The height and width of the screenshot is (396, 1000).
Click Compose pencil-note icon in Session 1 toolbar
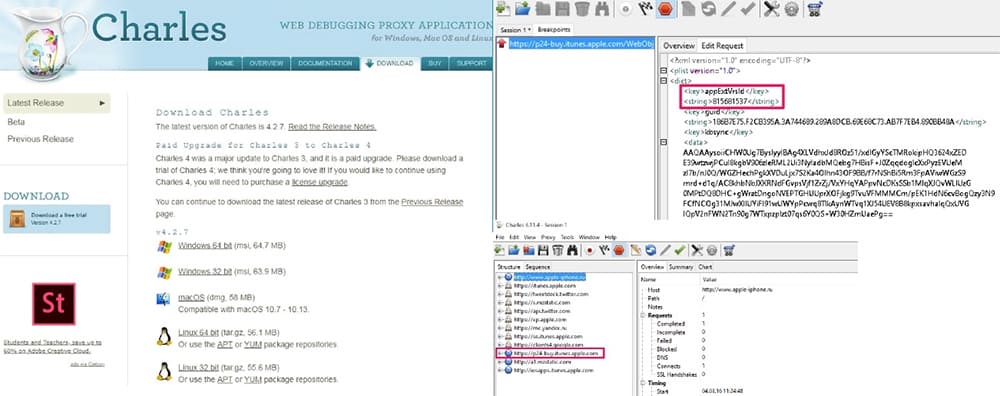(636, 250)
